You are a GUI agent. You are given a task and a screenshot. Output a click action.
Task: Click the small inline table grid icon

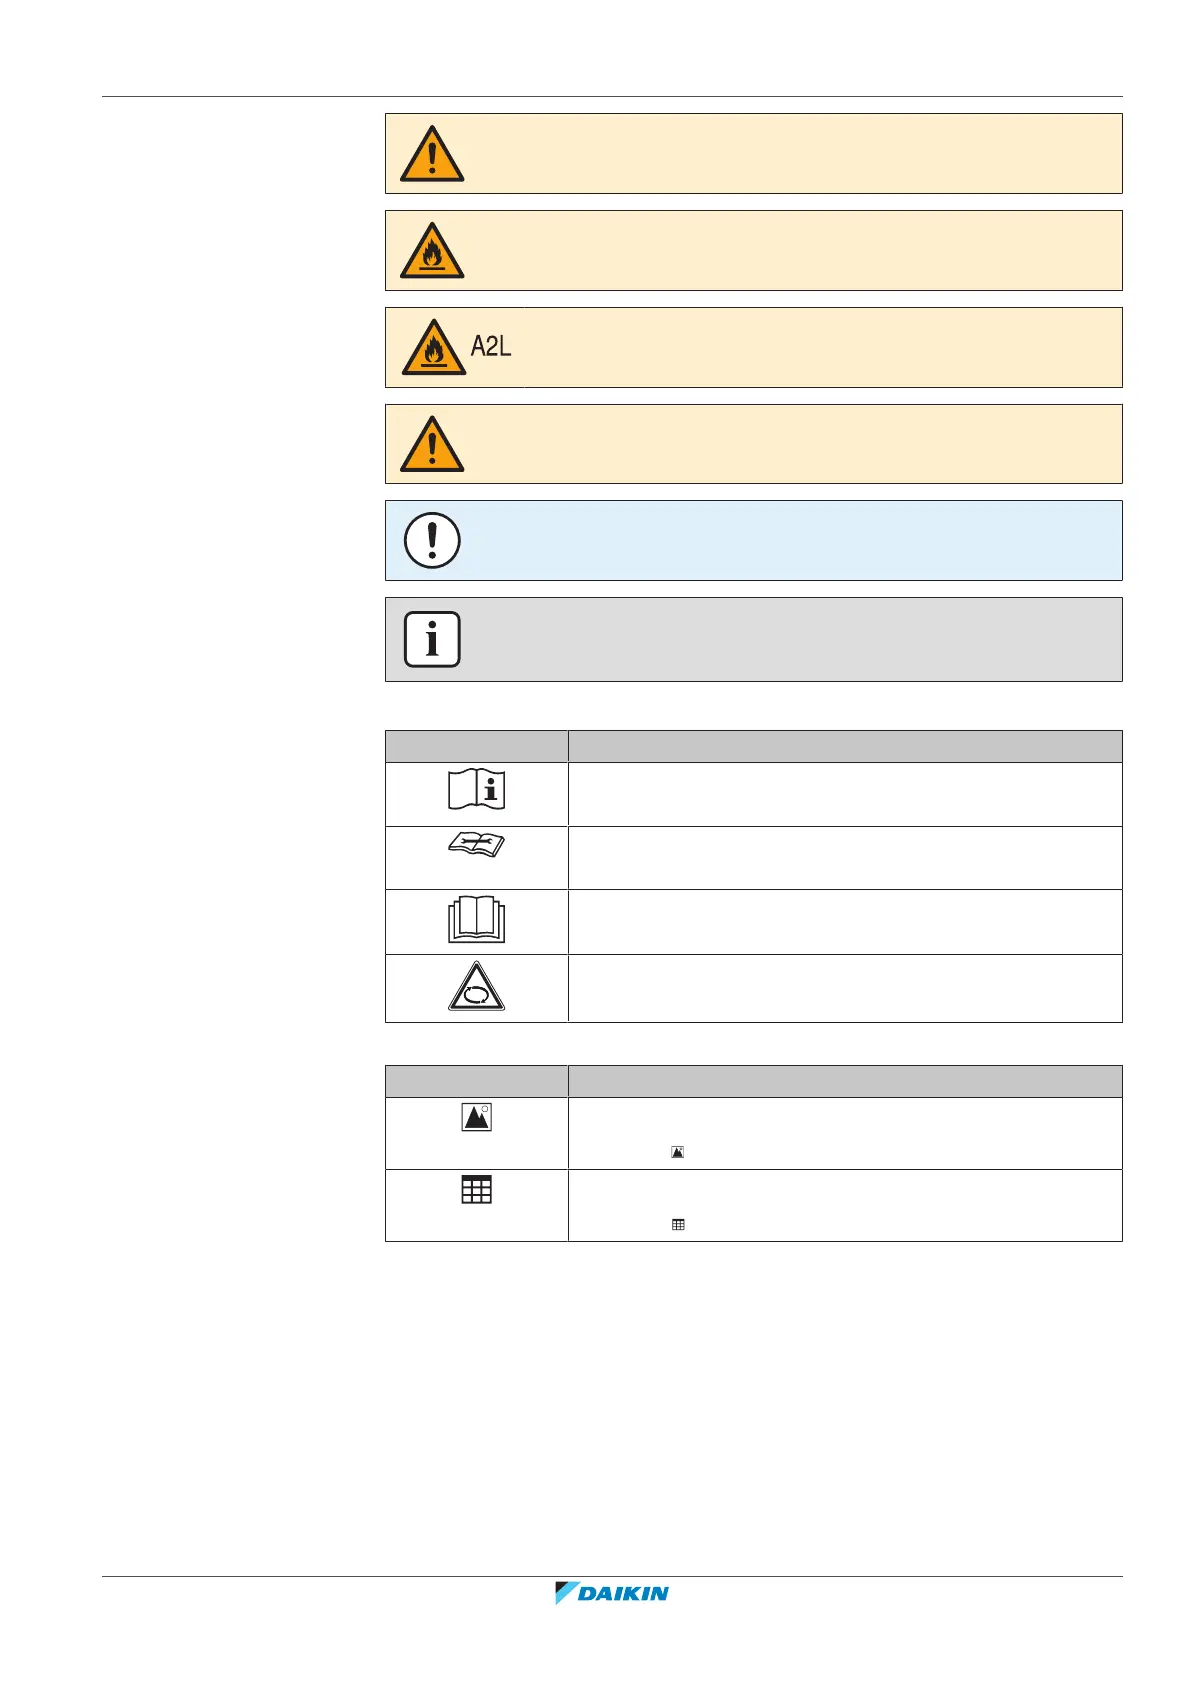pyautogui.click(x=678, y=1224)
